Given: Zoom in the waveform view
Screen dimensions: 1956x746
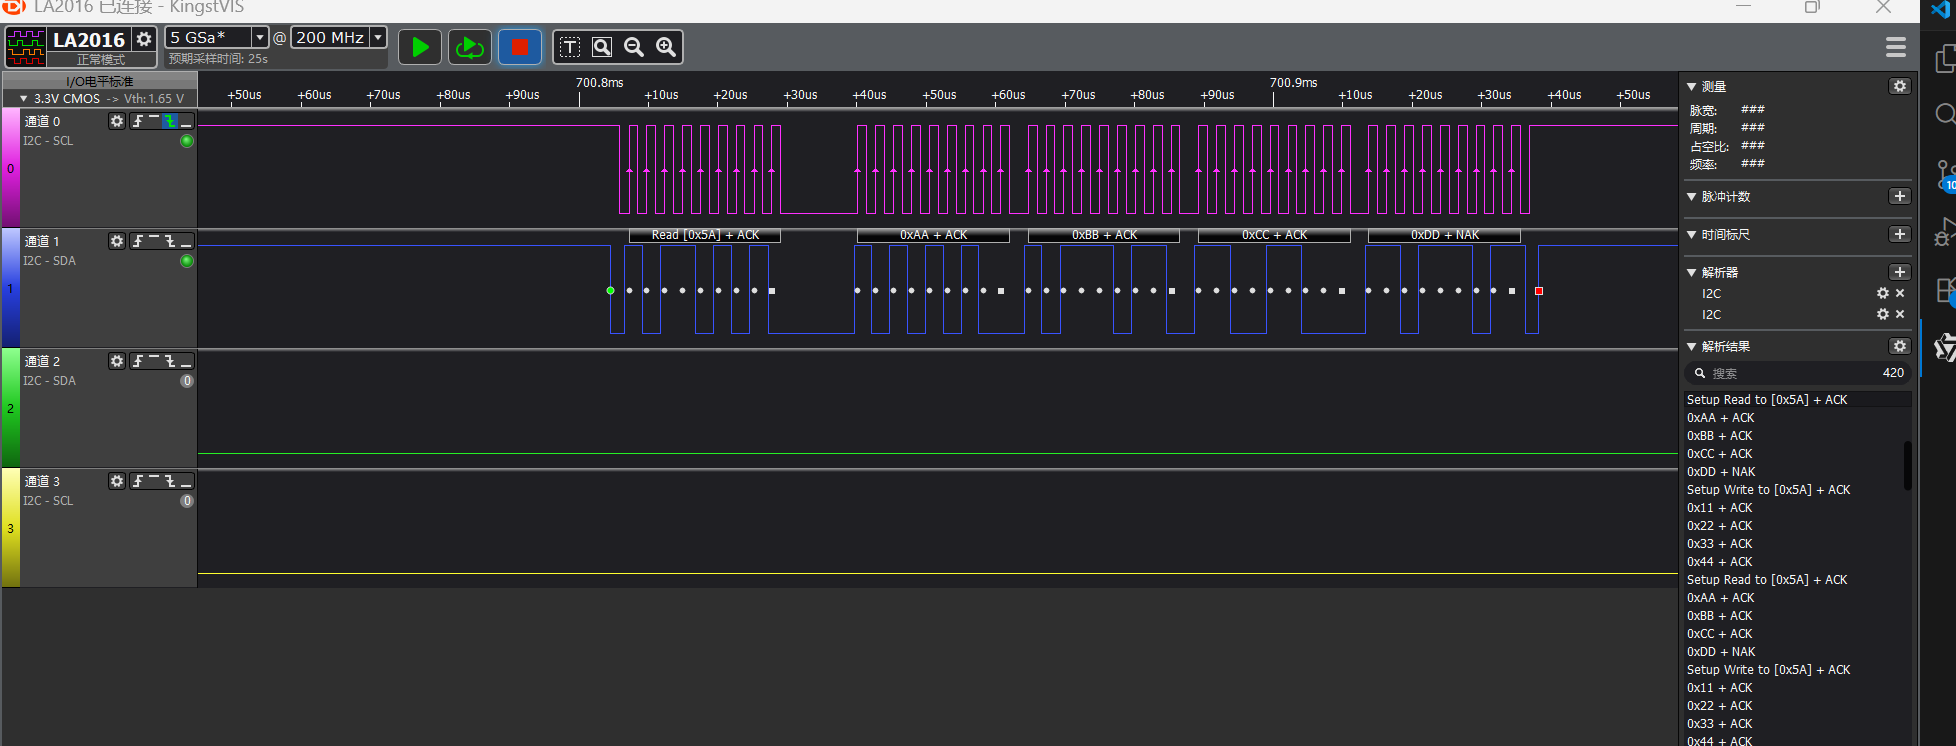Looking at the screenshot, I should tap(666, 47).
